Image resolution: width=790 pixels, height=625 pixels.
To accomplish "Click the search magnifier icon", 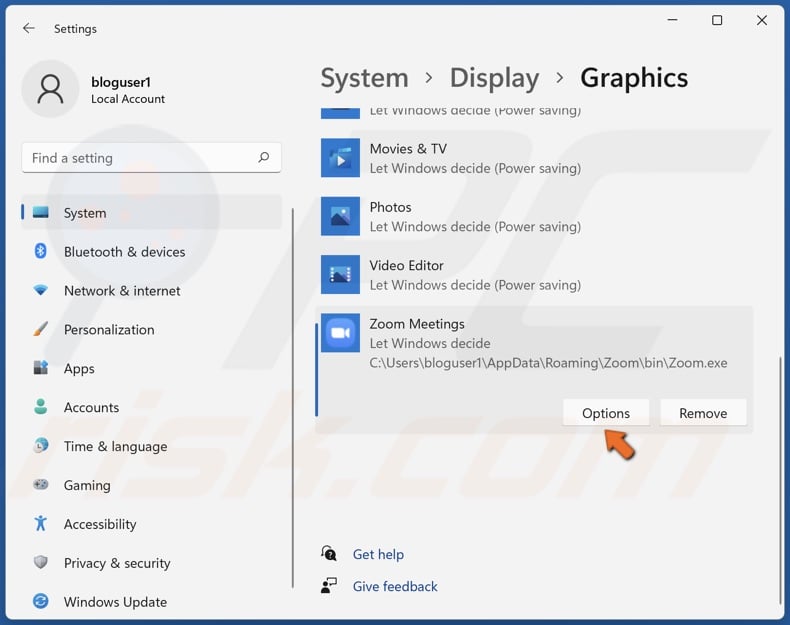I will [x=264, y=158].
